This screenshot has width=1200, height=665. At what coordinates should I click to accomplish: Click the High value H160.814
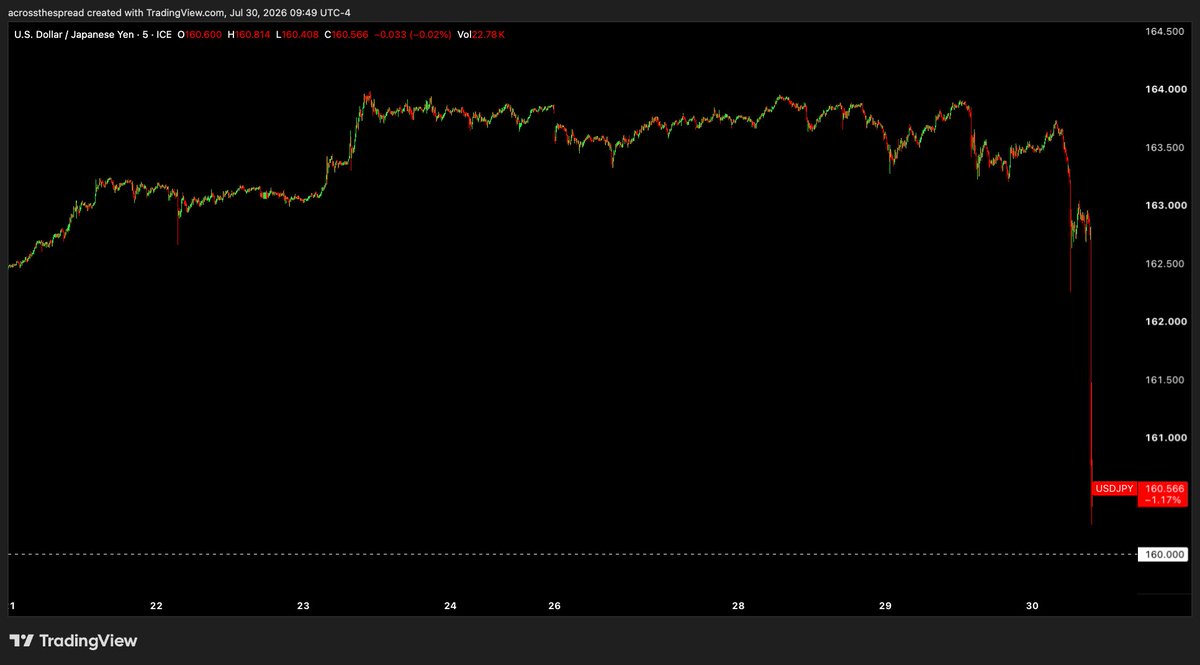point(249,36)
